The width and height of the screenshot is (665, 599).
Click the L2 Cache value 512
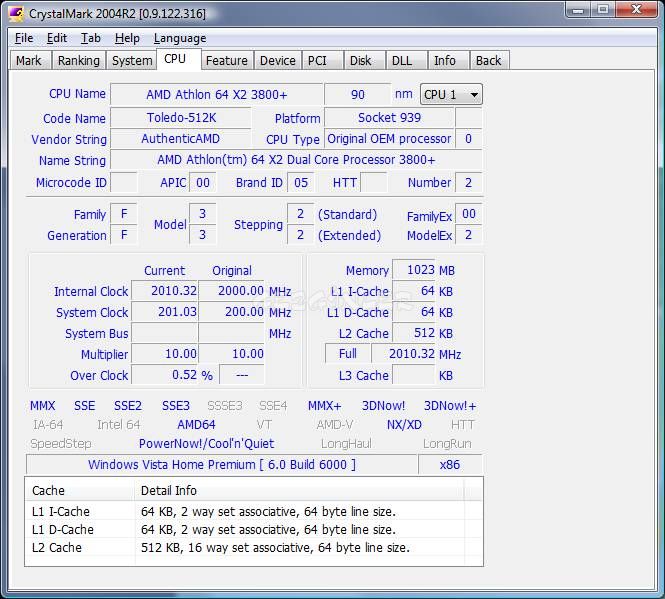[414, 333]
